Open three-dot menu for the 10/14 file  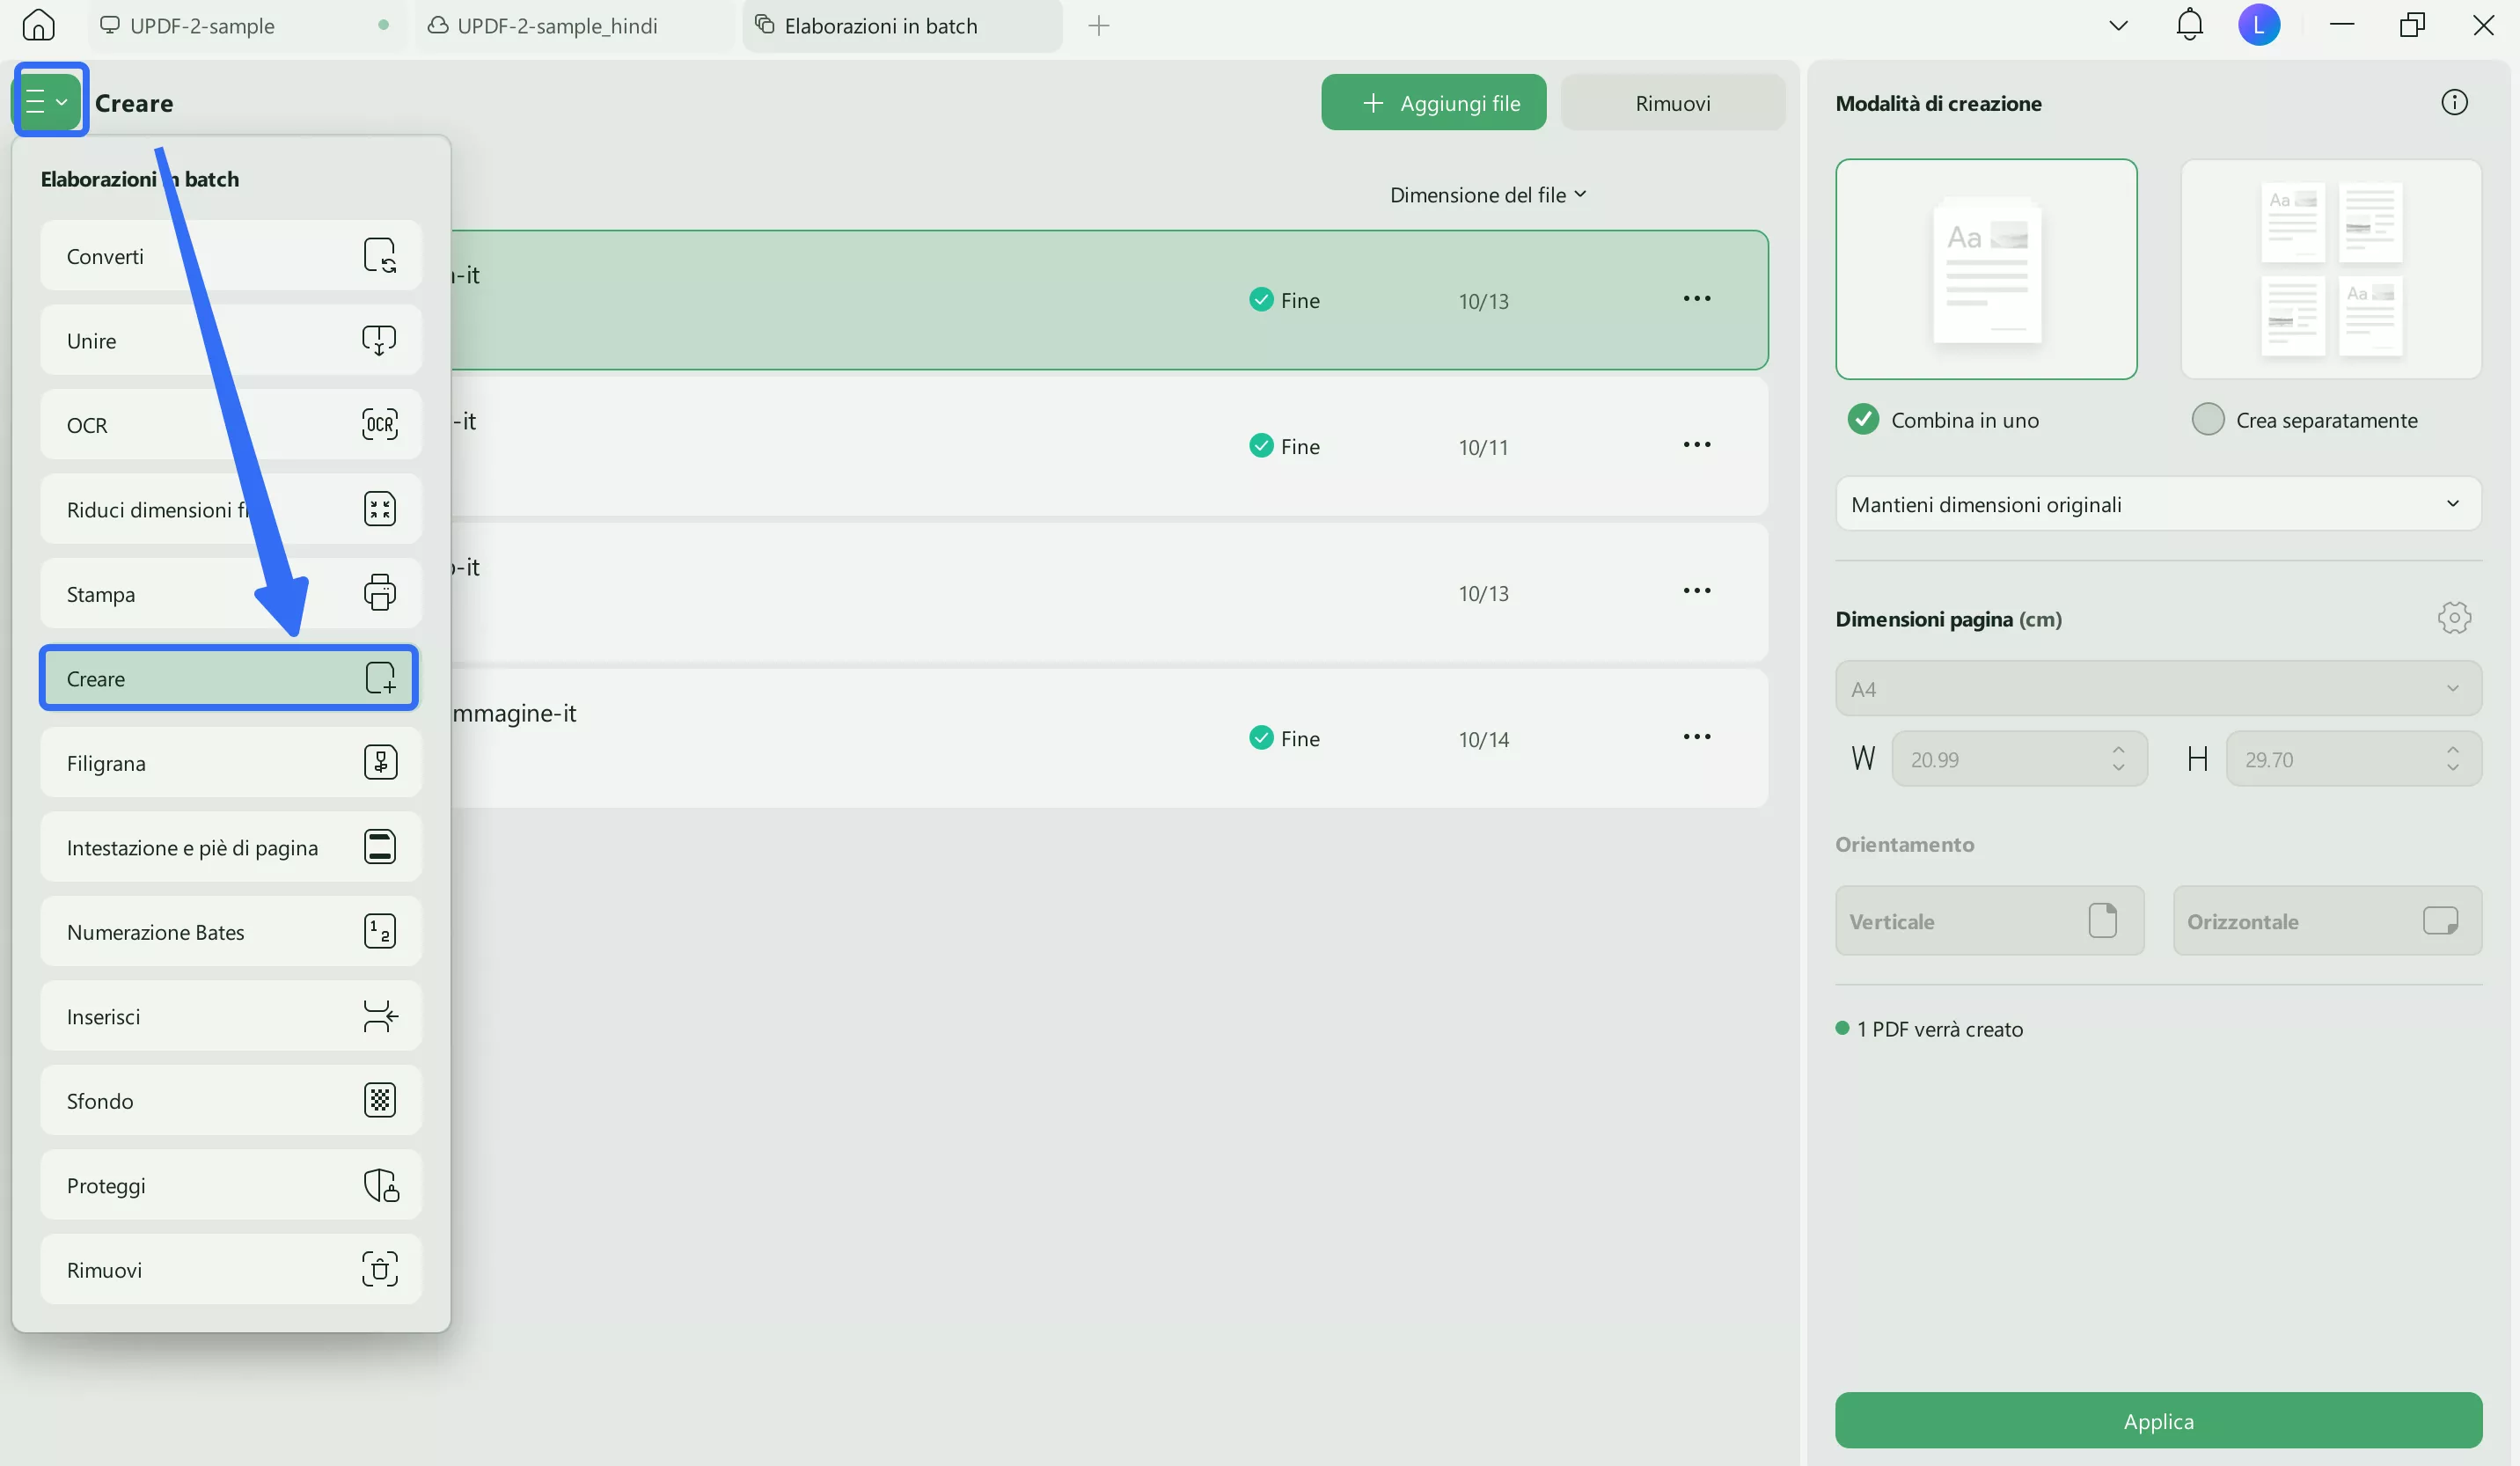click(1696, 737)
